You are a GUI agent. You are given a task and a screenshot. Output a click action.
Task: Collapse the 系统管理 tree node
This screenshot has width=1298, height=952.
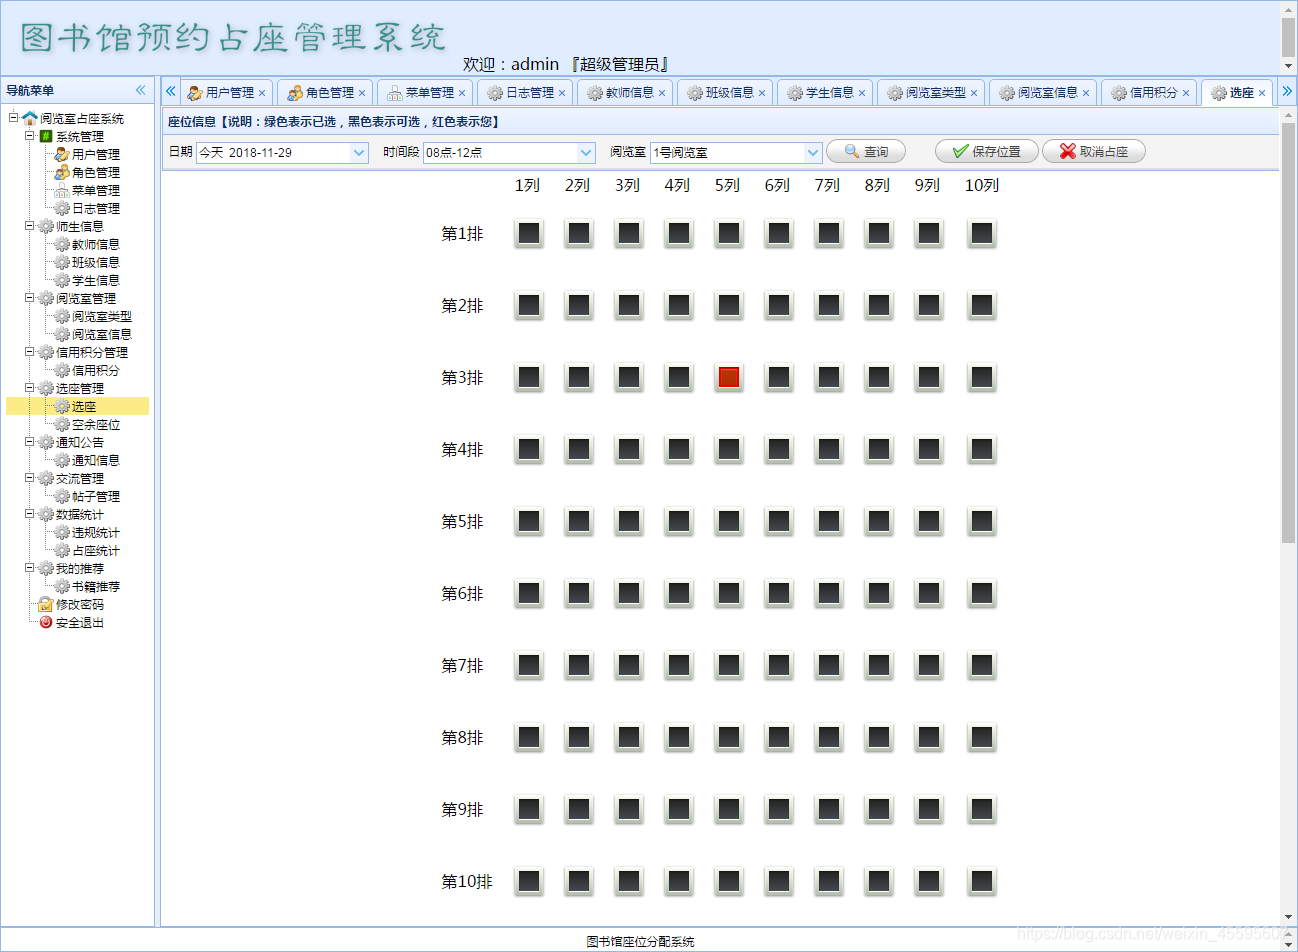click(x=30, y=136)
